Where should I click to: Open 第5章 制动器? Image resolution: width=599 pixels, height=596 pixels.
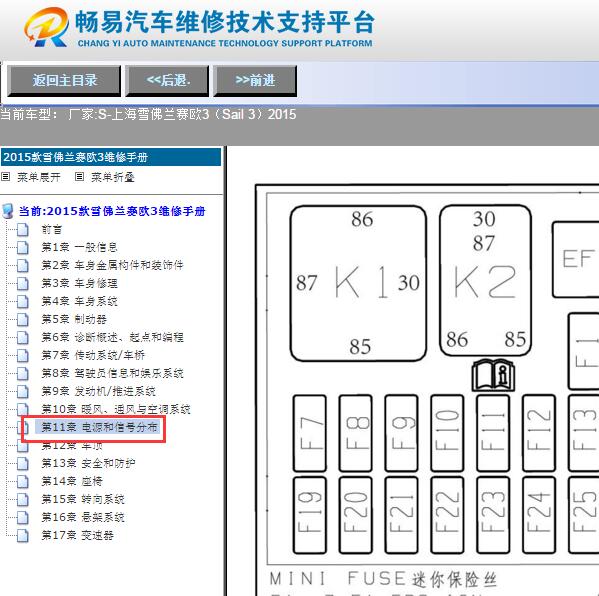[74, 319]
